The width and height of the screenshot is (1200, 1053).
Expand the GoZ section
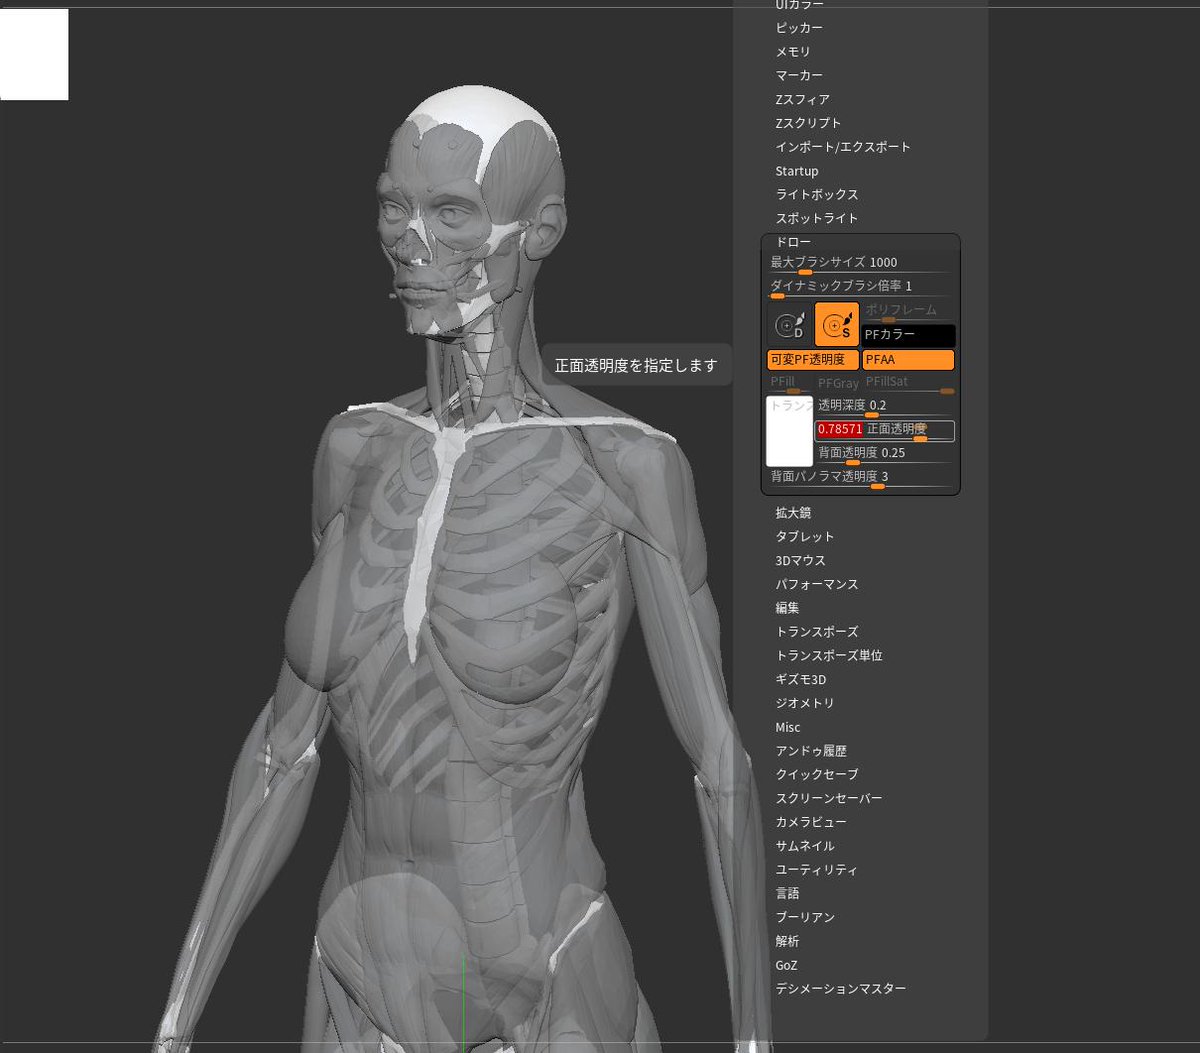(x=786, y=964)
